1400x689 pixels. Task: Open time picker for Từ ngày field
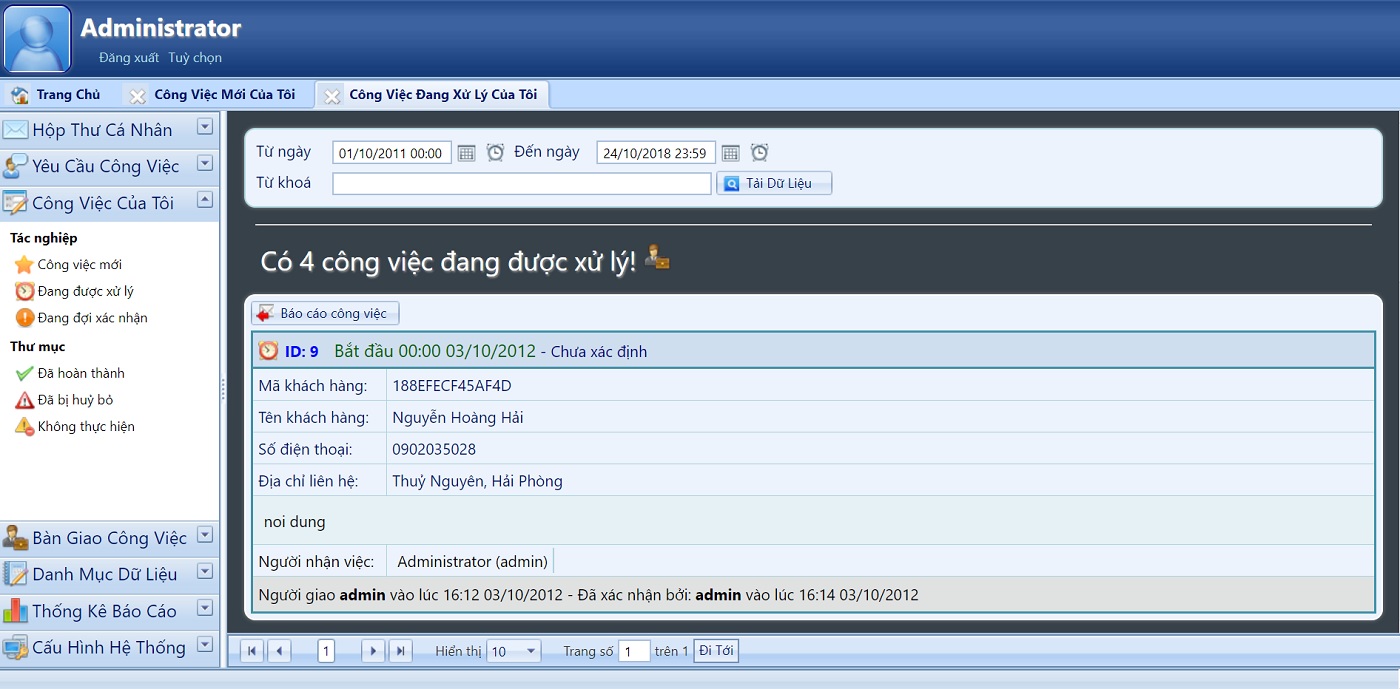[x=495, y=153]
